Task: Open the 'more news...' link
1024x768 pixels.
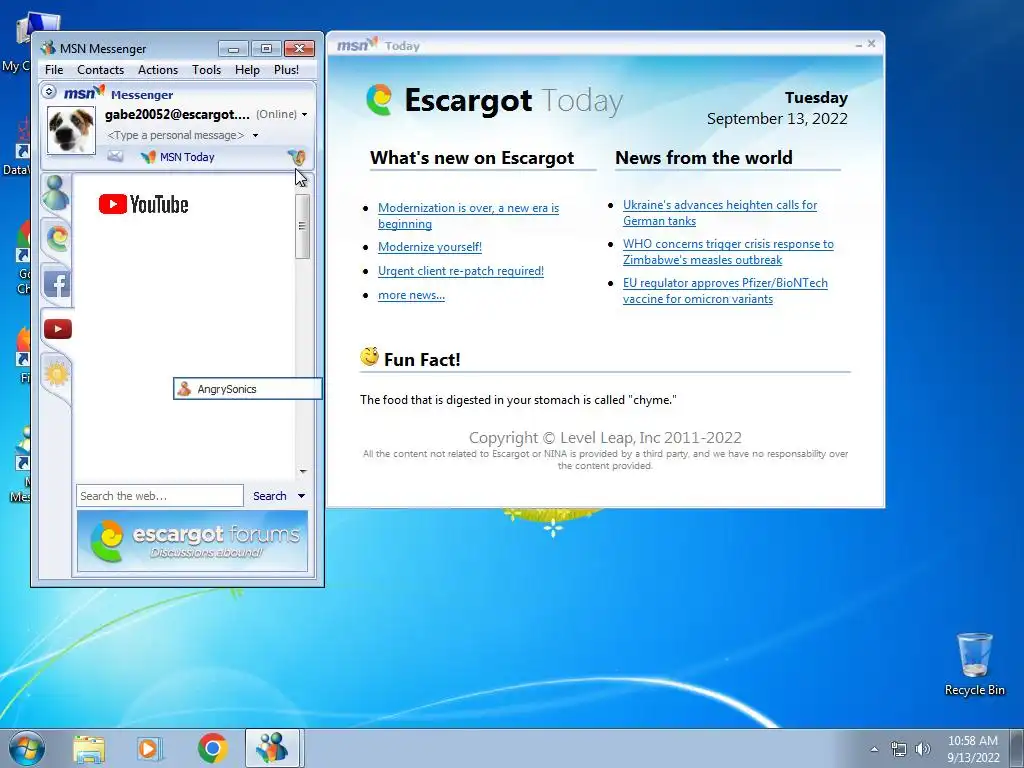Action: point(411,295)
